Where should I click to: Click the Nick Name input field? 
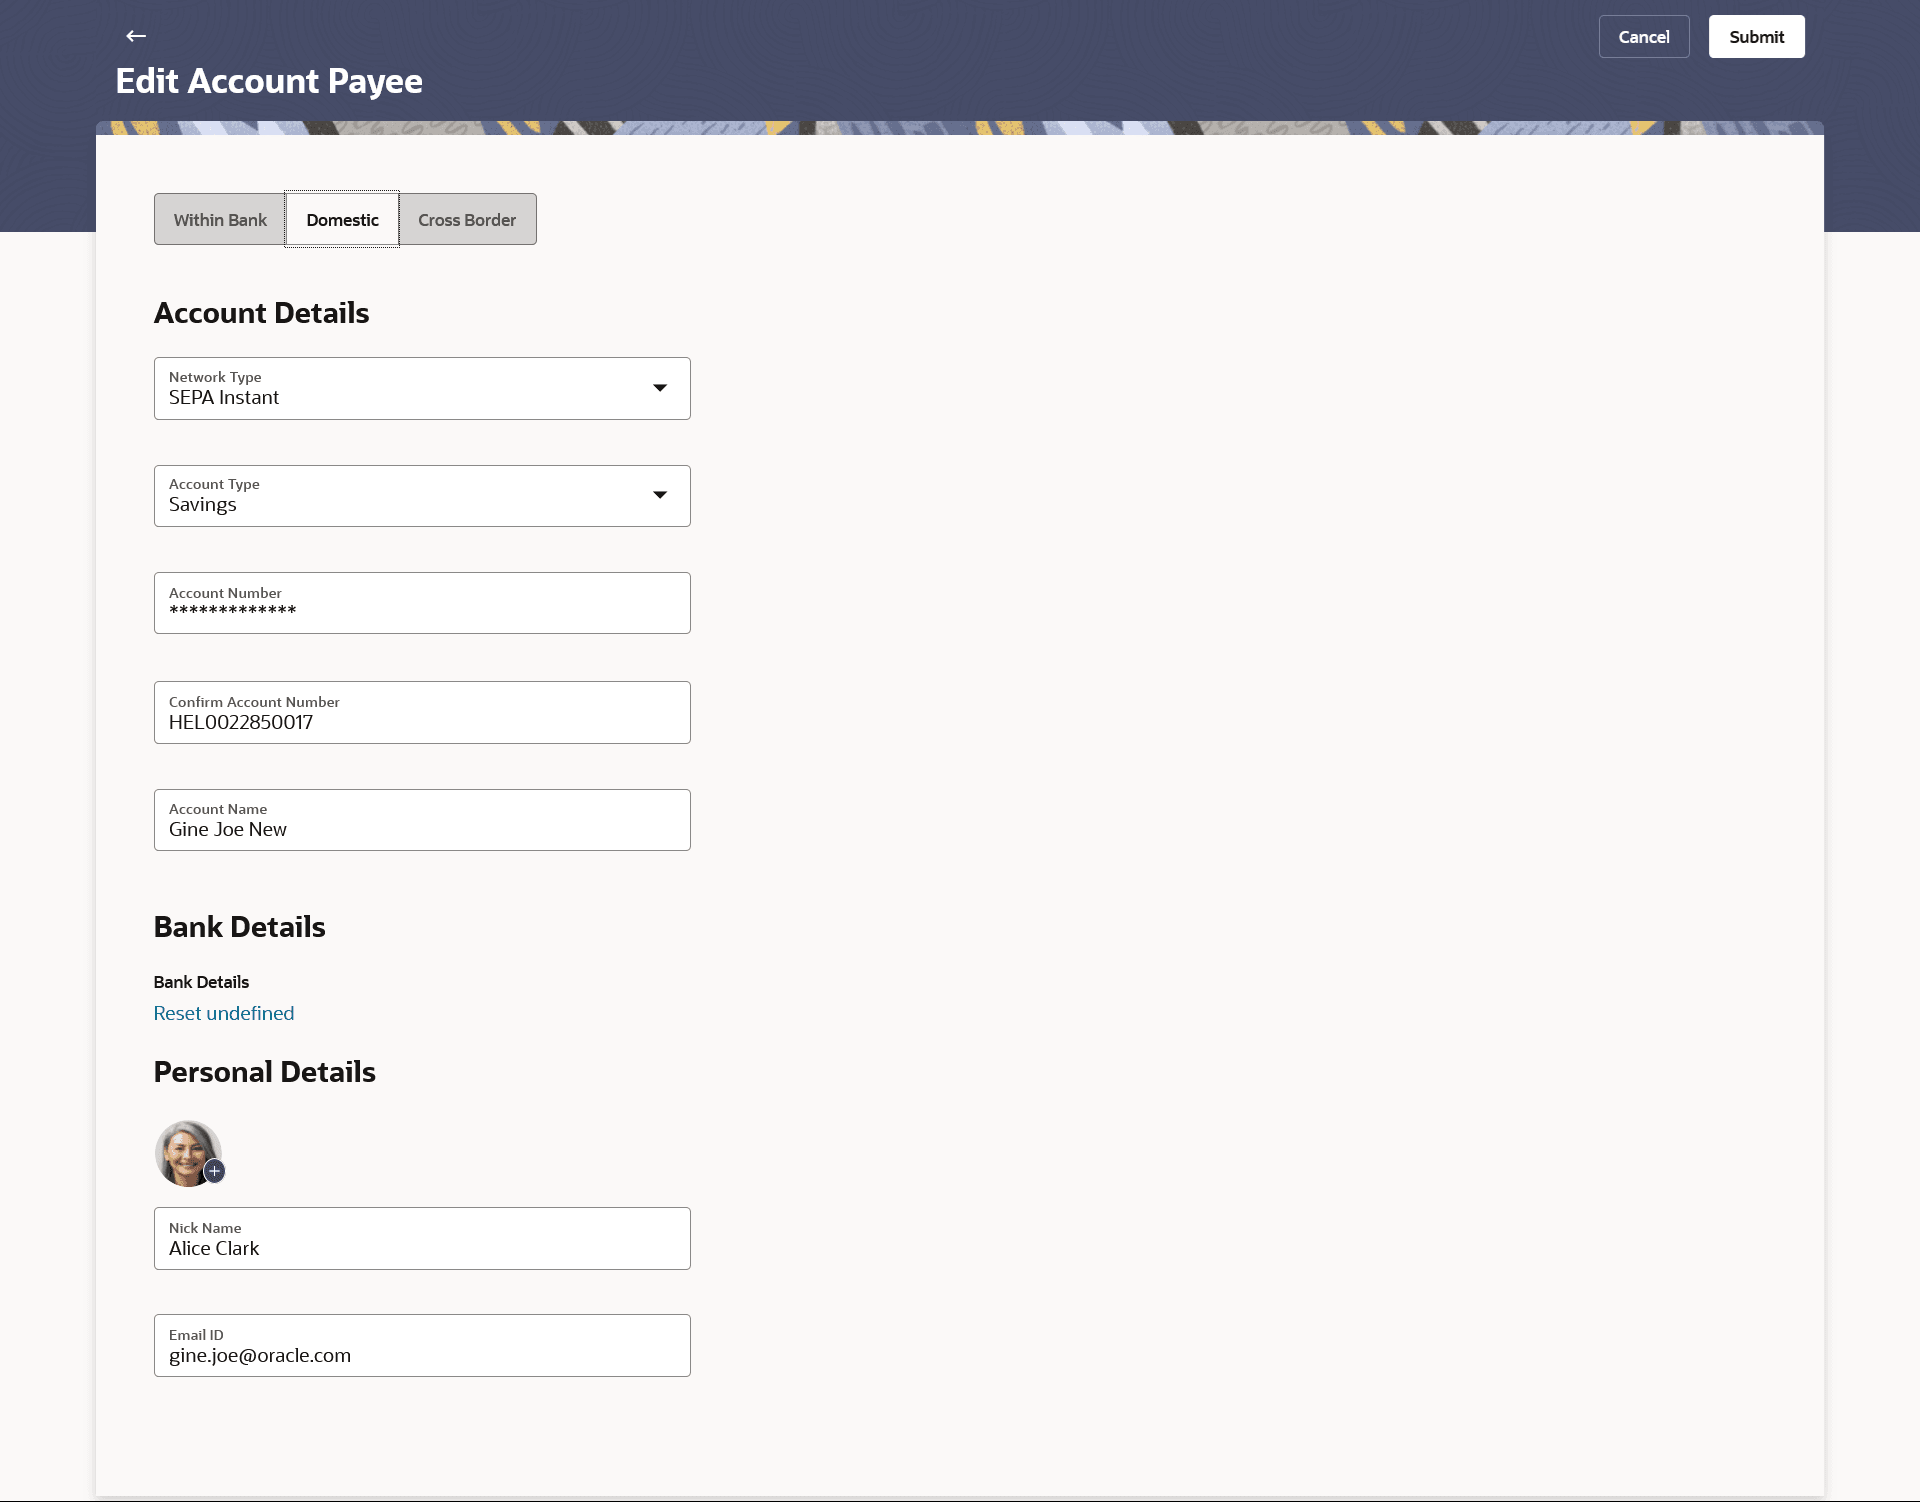[x=422, y=1239]
